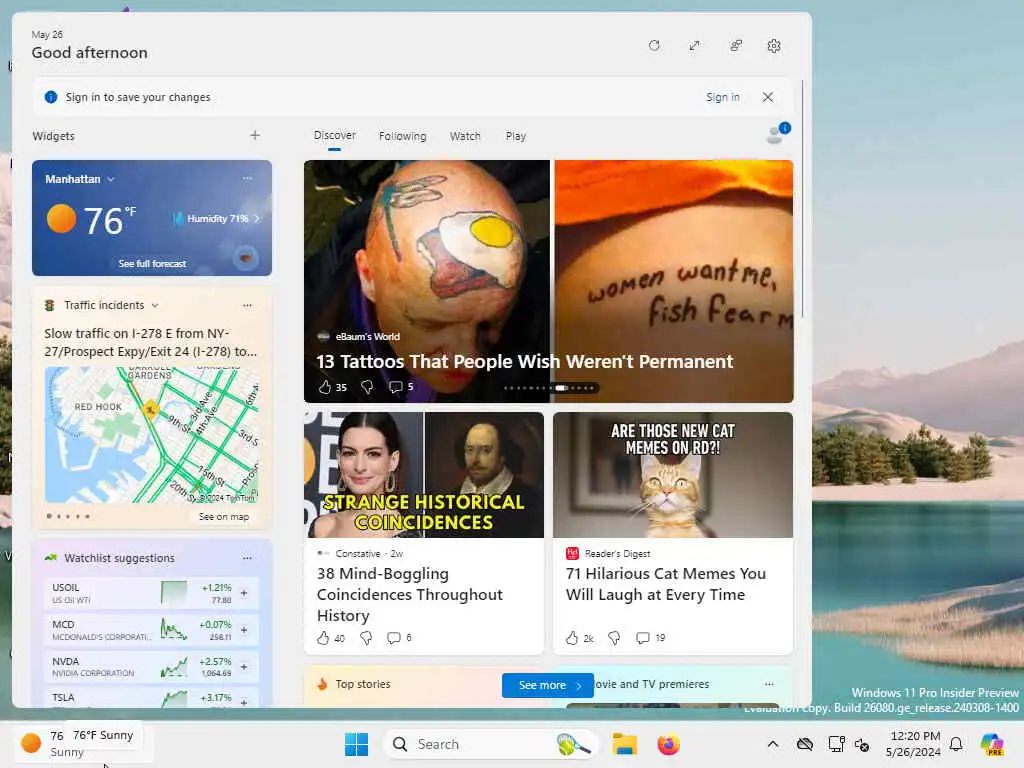1024x768 pixels.
Task: Dislike the Coincidences article
Action: 366,638
